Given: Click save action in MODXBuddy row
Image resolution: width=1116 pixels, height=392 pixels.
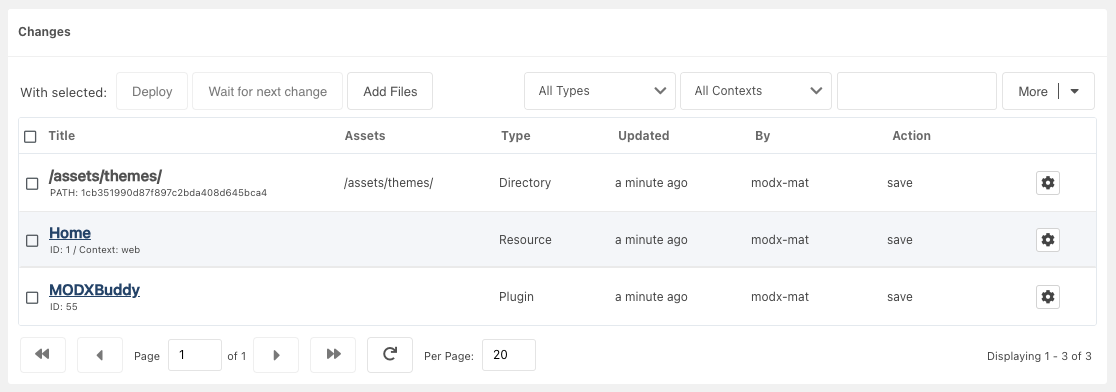Looking at the screenshot, I should point(900,297).
